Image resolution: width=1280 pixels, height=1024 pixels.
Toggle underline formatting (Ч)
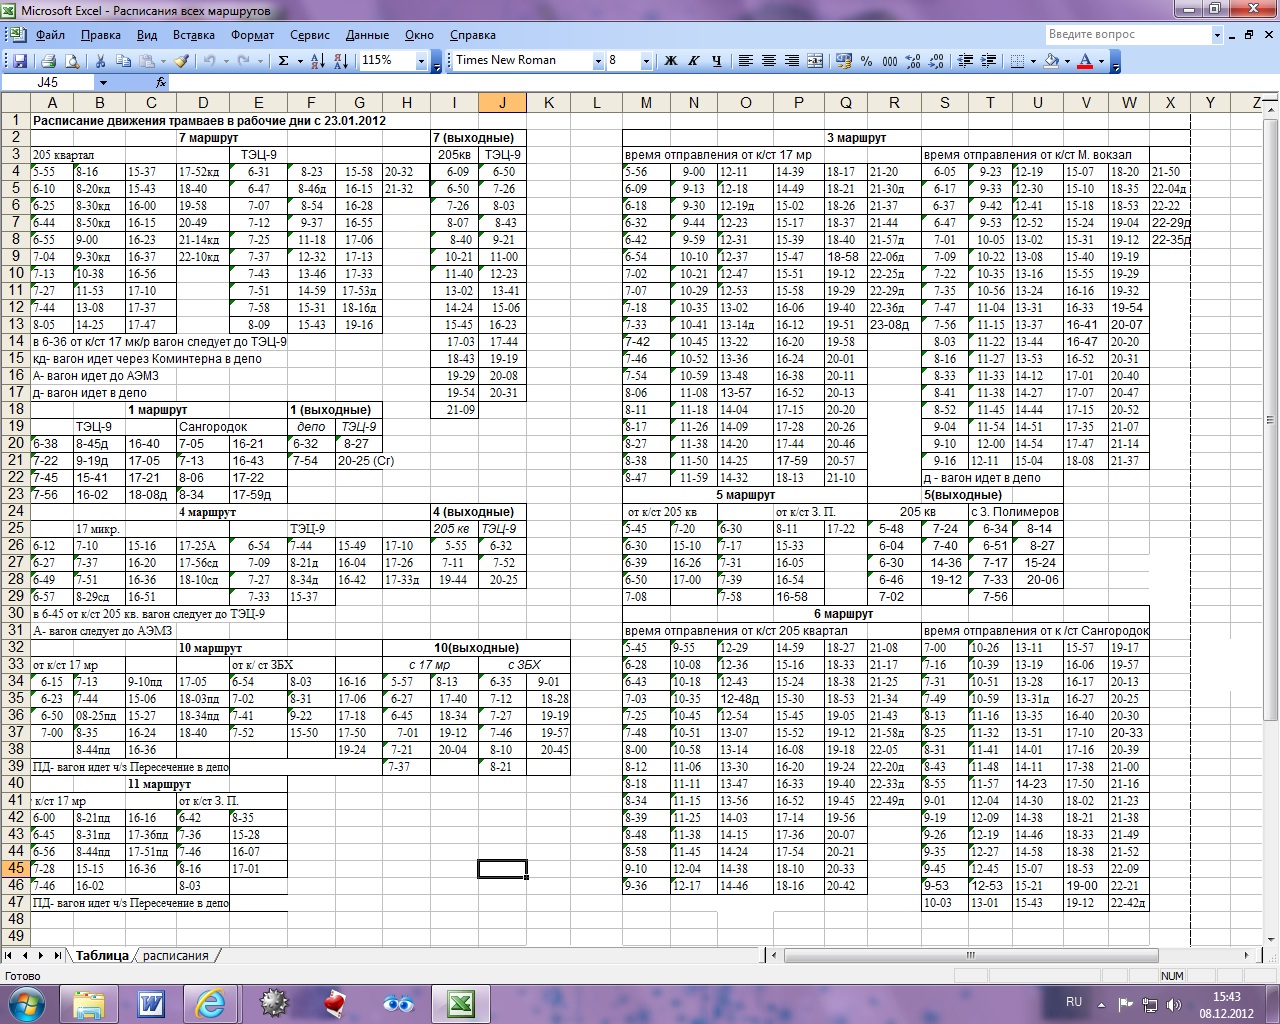pyautogui.click(x=717, y=61)
